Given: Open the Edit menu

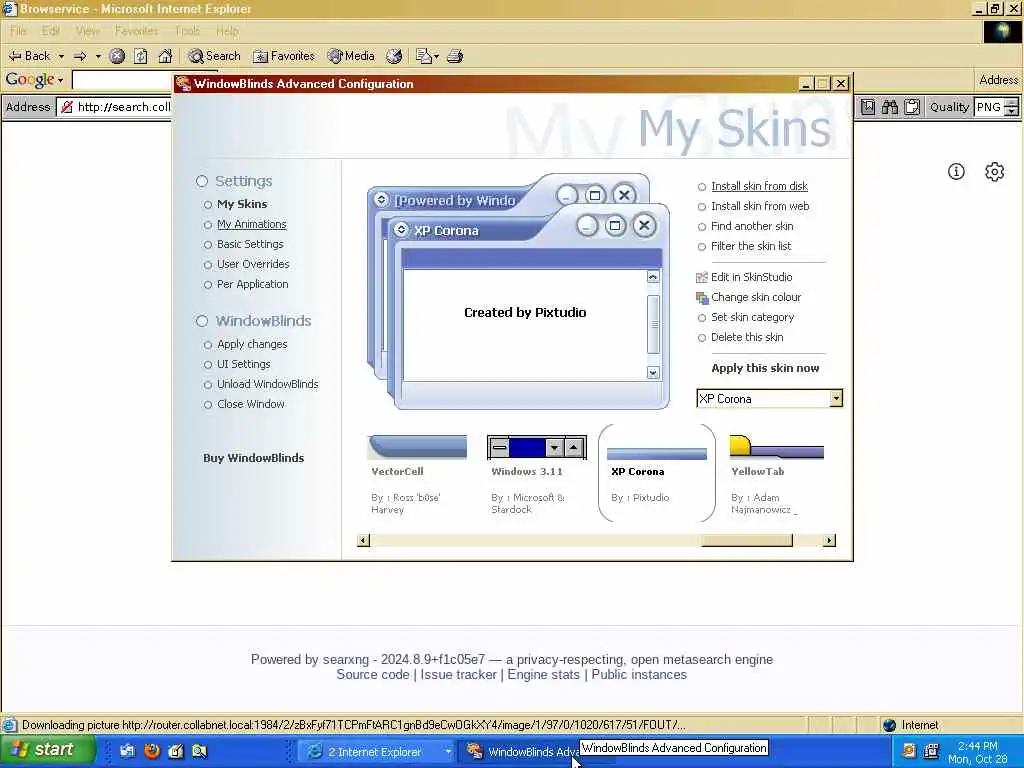Looking at the screenshot, I should [x=51, y=31].
